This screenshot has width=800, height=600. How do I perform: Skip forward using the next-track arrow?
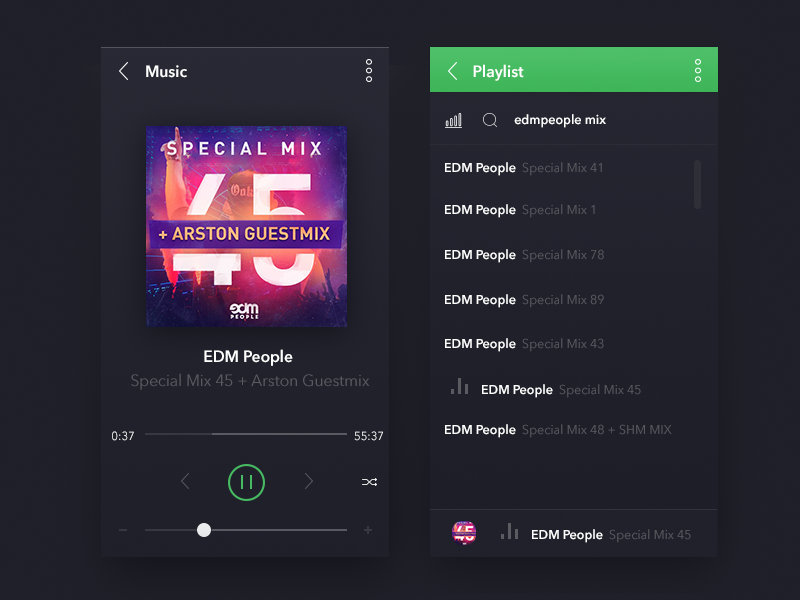click(309, 481)
